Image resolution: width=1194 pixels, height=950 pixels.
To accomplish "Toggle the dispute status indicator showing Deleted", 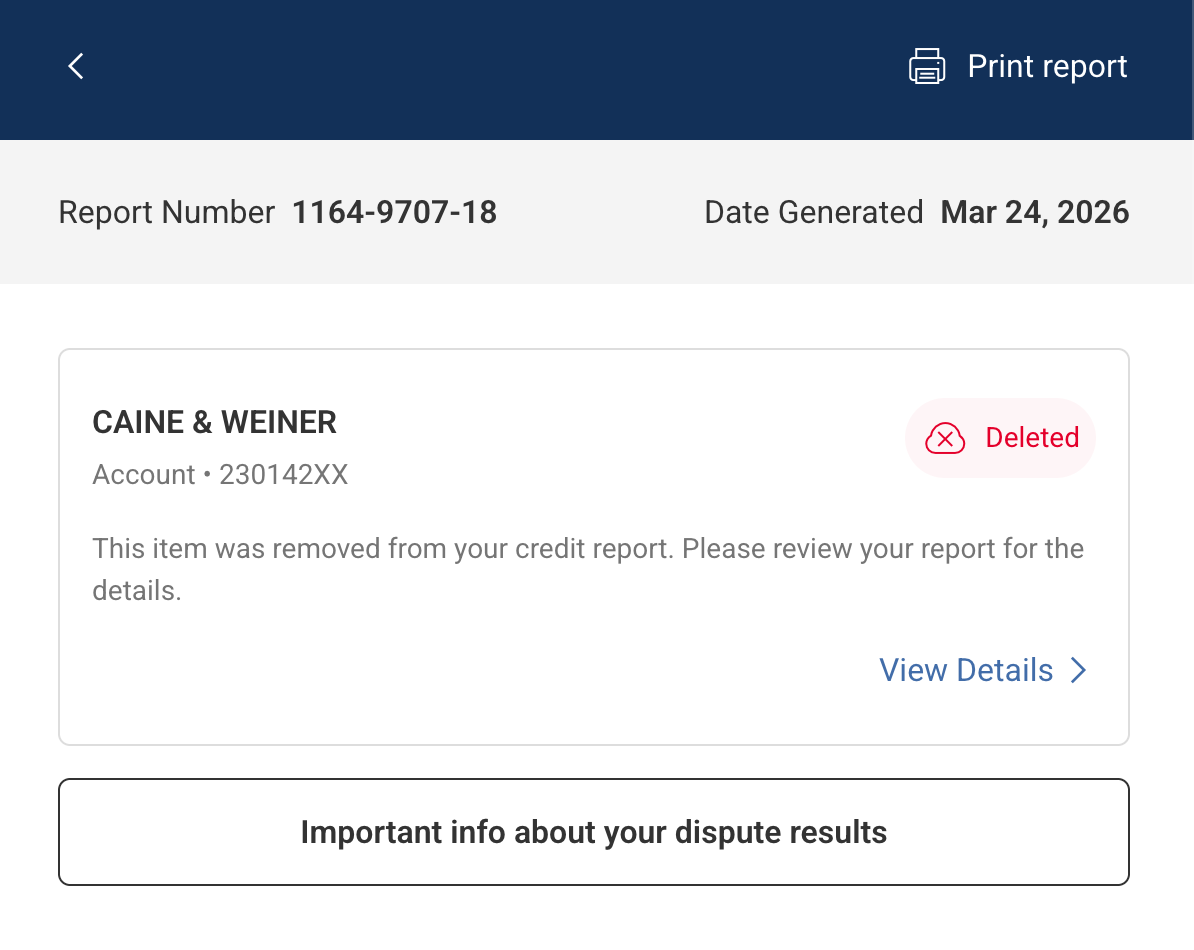I will (1000, 438).
